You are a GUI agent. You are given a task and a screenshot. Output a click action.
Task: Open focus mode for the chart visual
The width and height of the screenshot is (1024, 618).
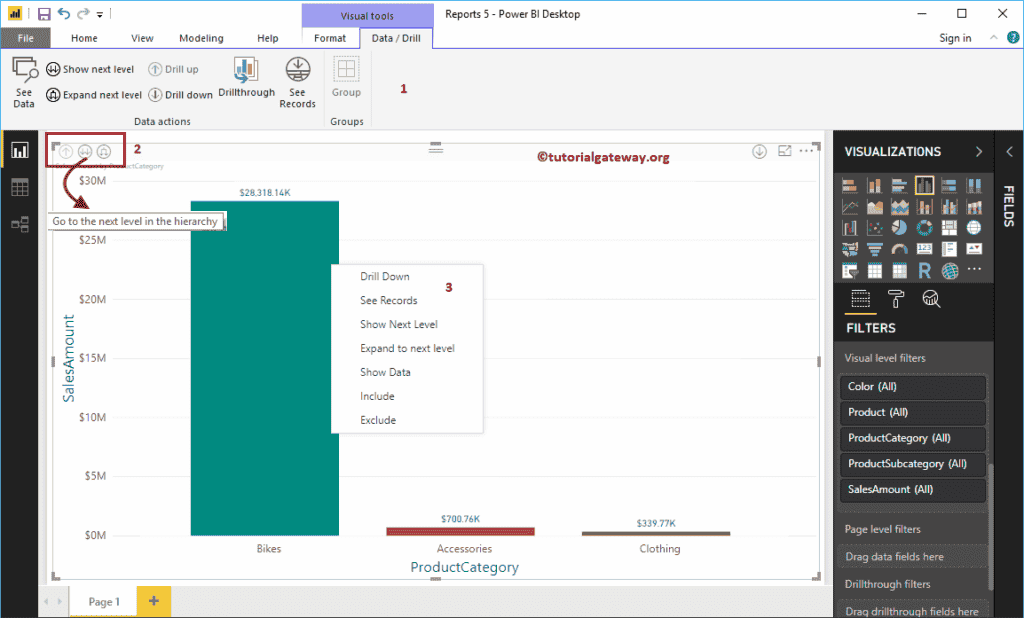click(784, 151)
